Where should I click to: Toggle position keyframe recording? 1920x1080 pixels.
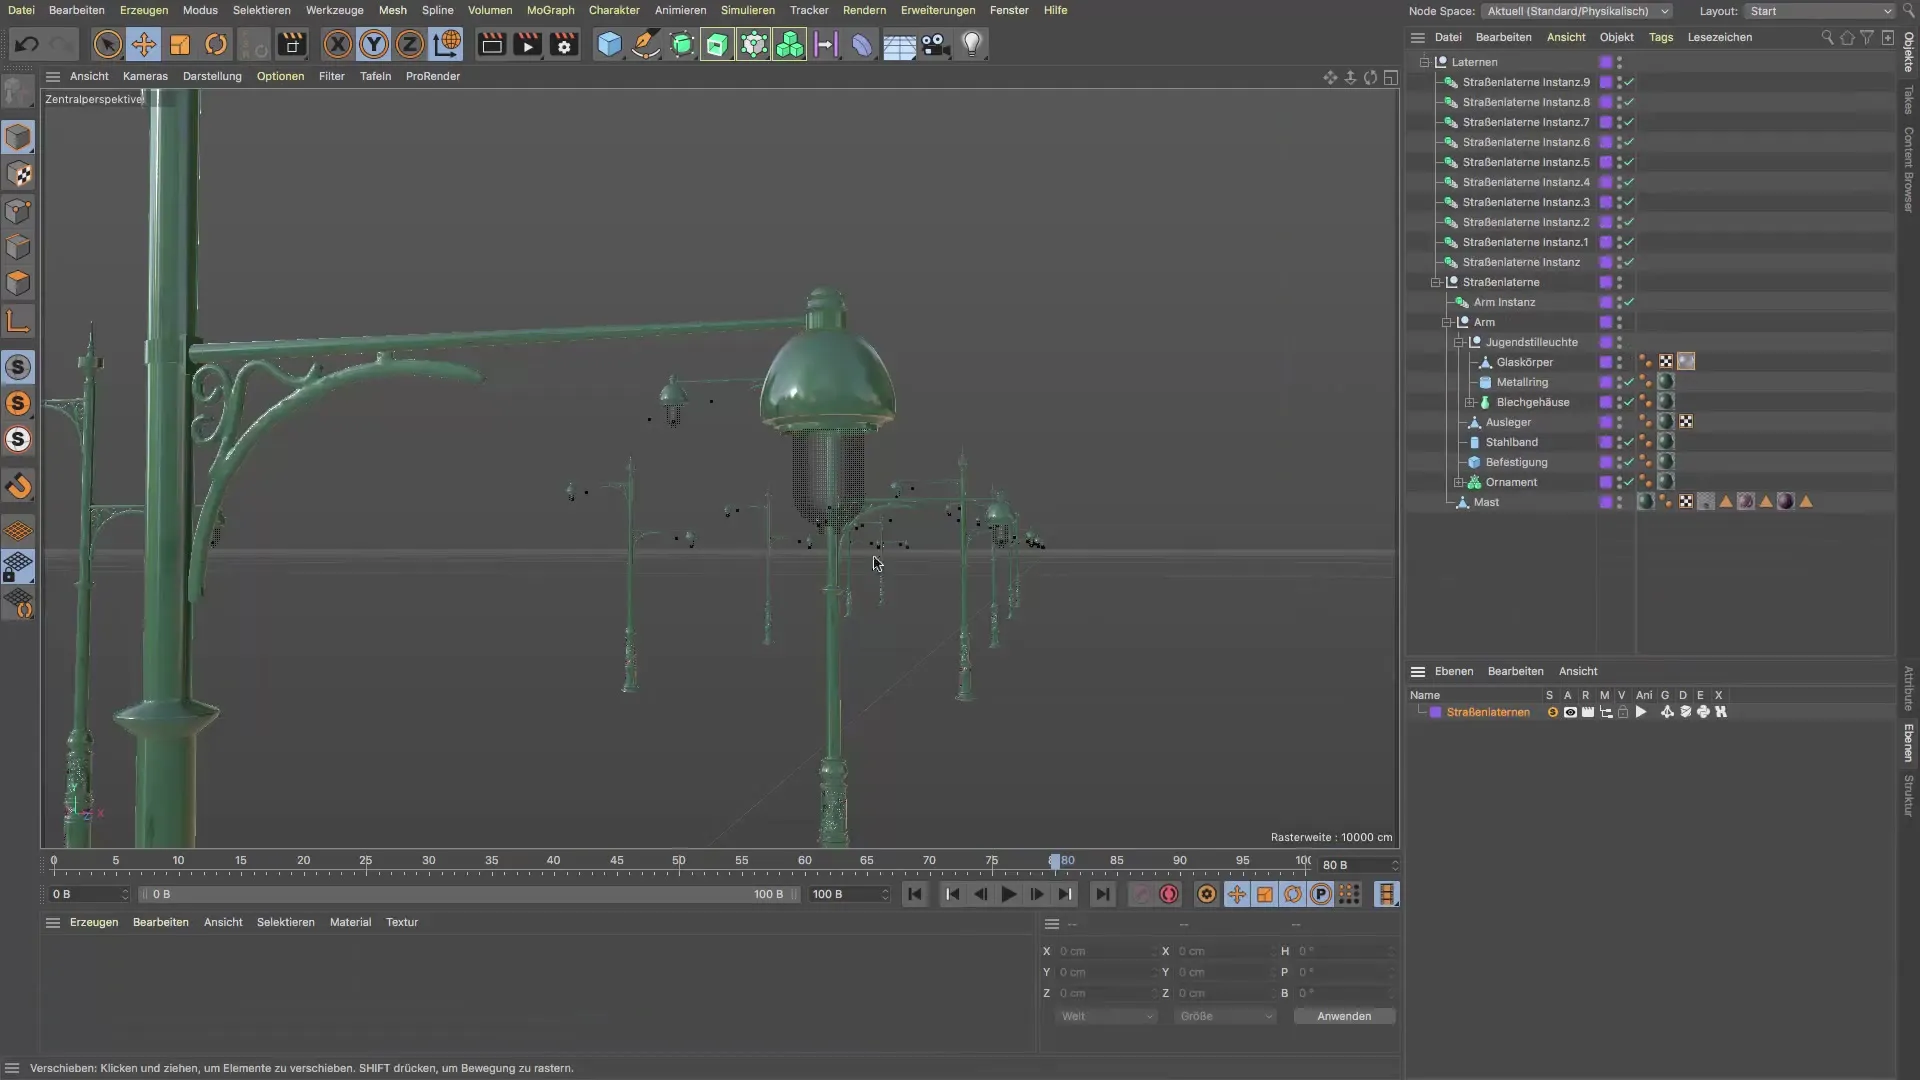point(1237,894)
